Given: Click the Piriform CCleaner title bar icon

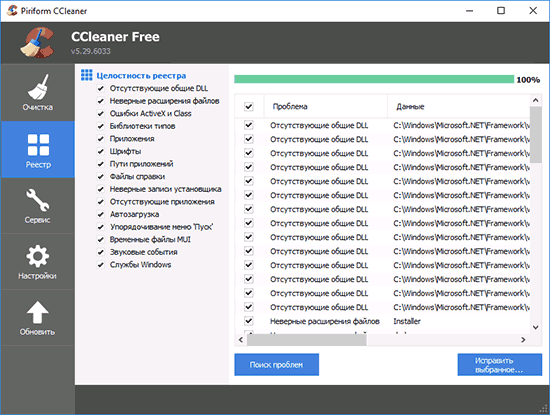Looking at the screenshot, I should (12, 11).
